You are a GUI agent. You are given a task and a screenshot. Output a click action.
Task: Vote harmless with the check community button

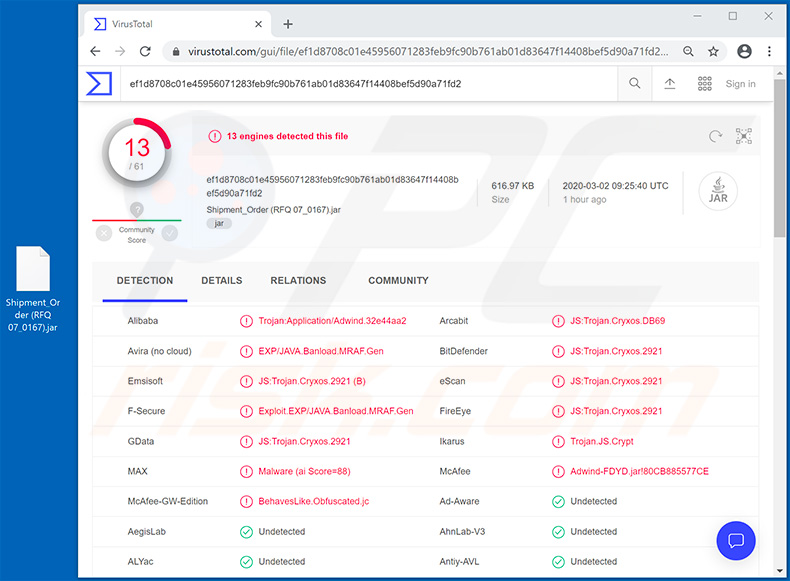click(x=170, y=233)
